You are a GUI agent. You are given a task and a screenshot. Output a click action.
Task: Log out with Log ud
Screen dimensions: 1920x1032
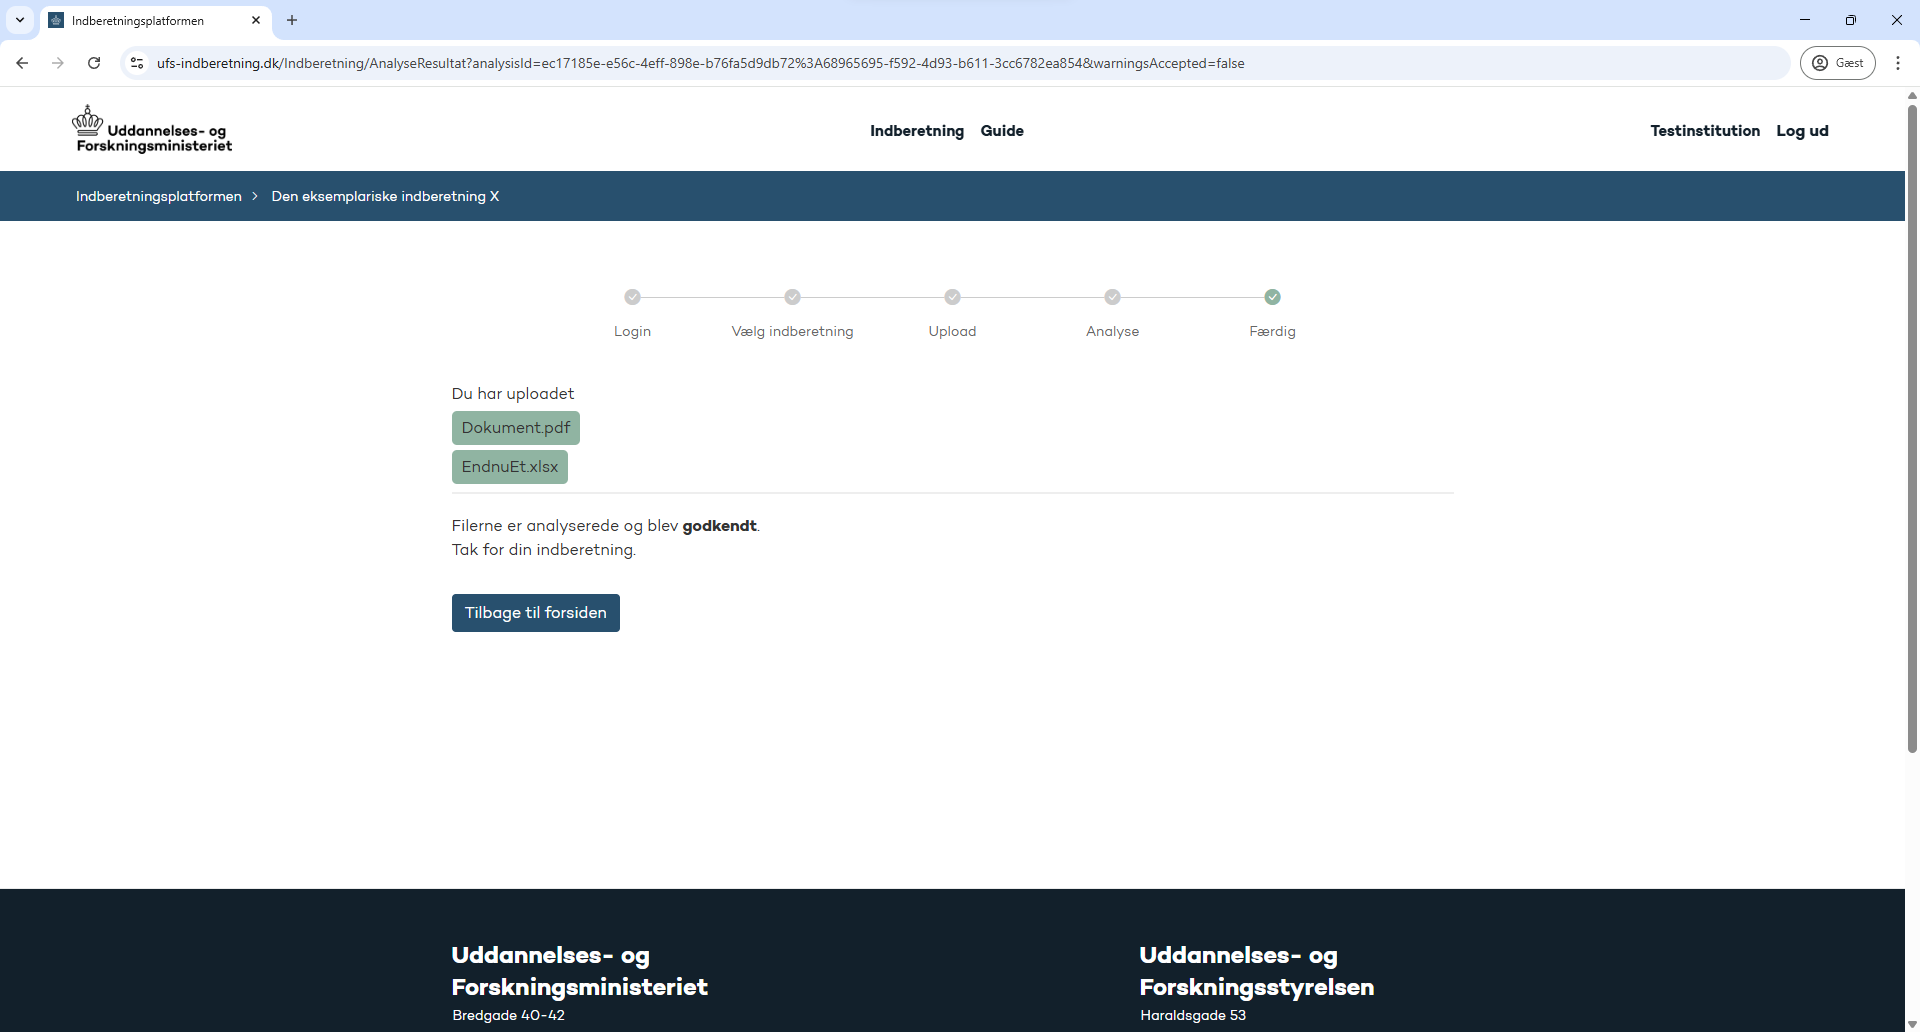pyautogui.click(x=1802, y=131)
